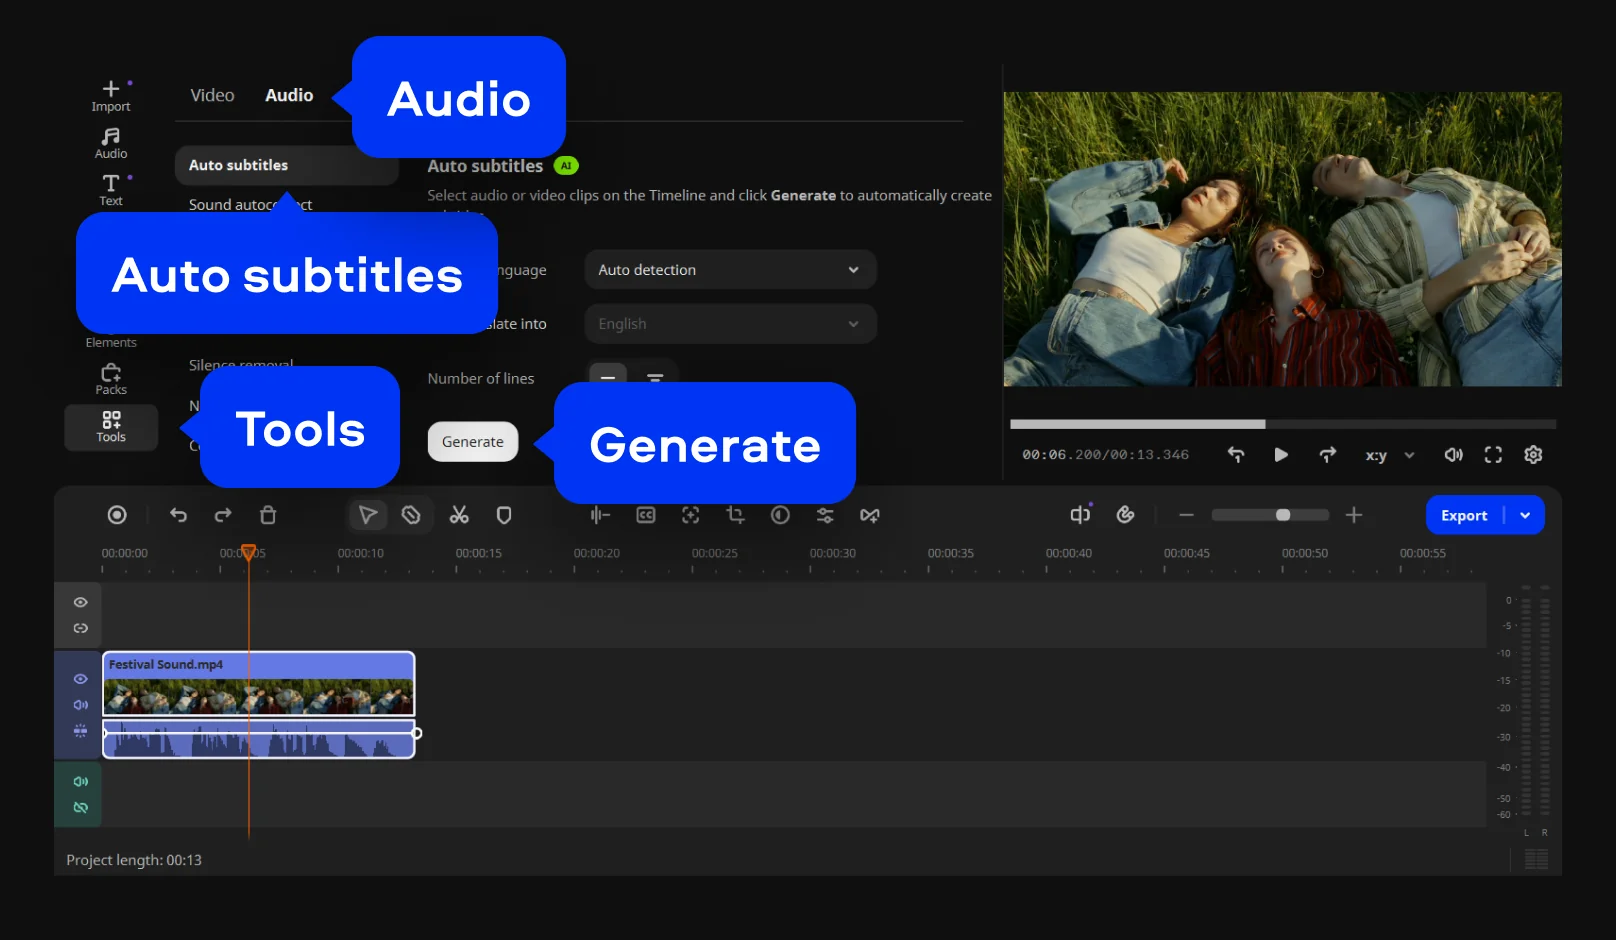Expand the Auto detection language dropdown
1616x940 pixels.
730,270
